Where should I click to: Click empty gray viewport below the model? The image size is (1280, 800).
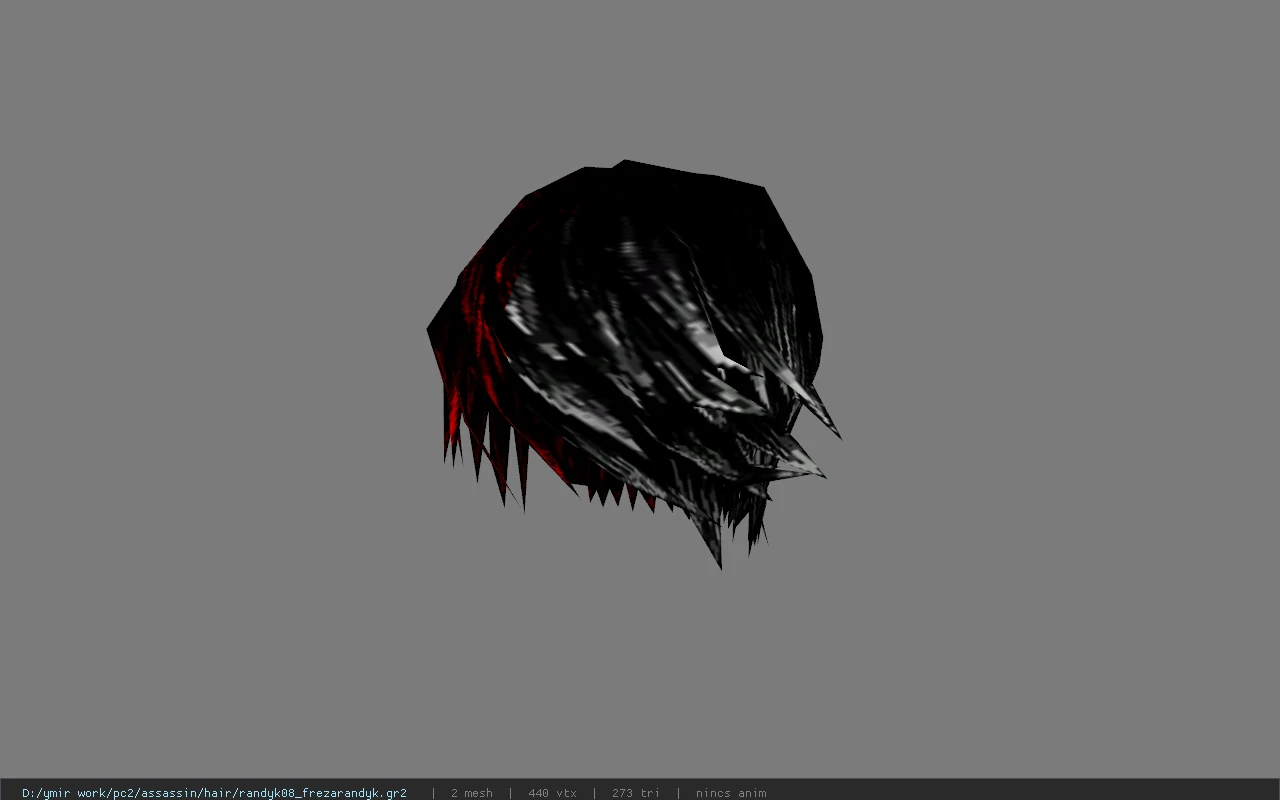(640, 670)
